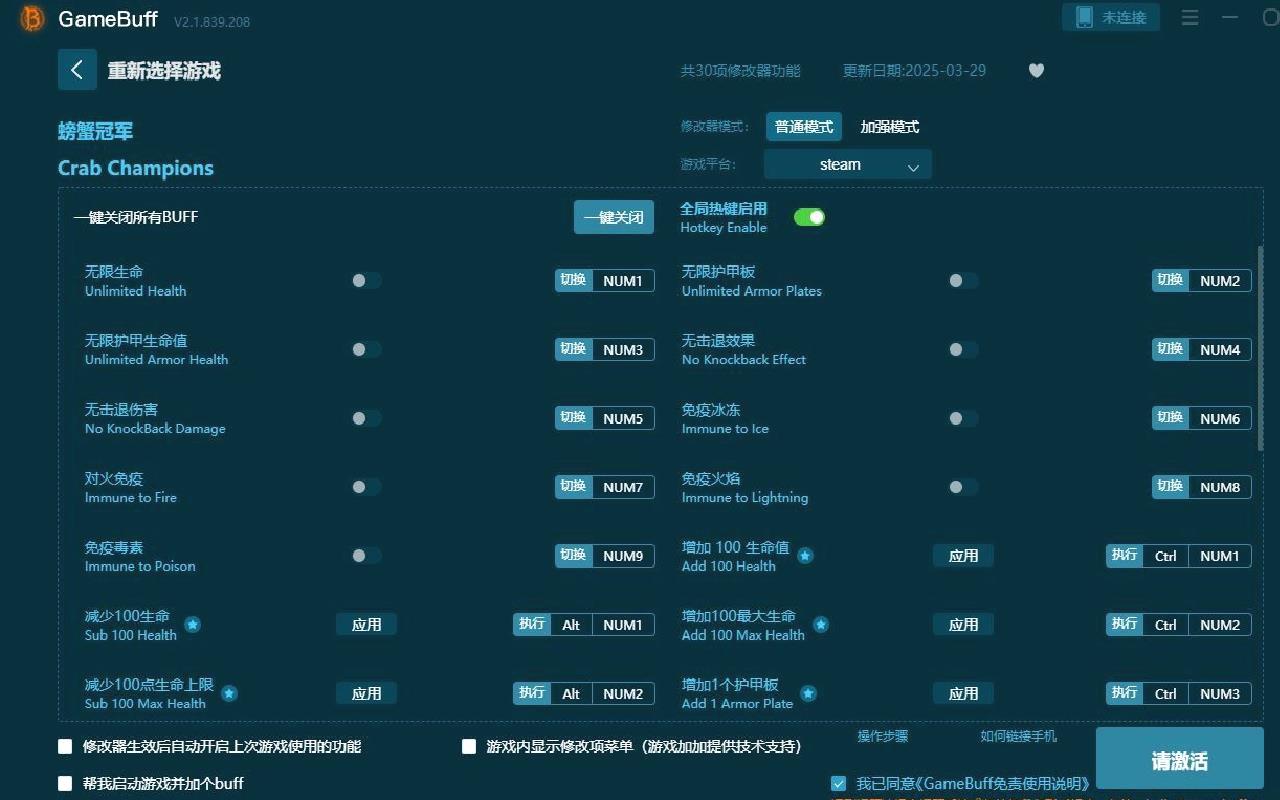Edit NUM5 hotkey for No KnockBack Damage

point(623,418)
